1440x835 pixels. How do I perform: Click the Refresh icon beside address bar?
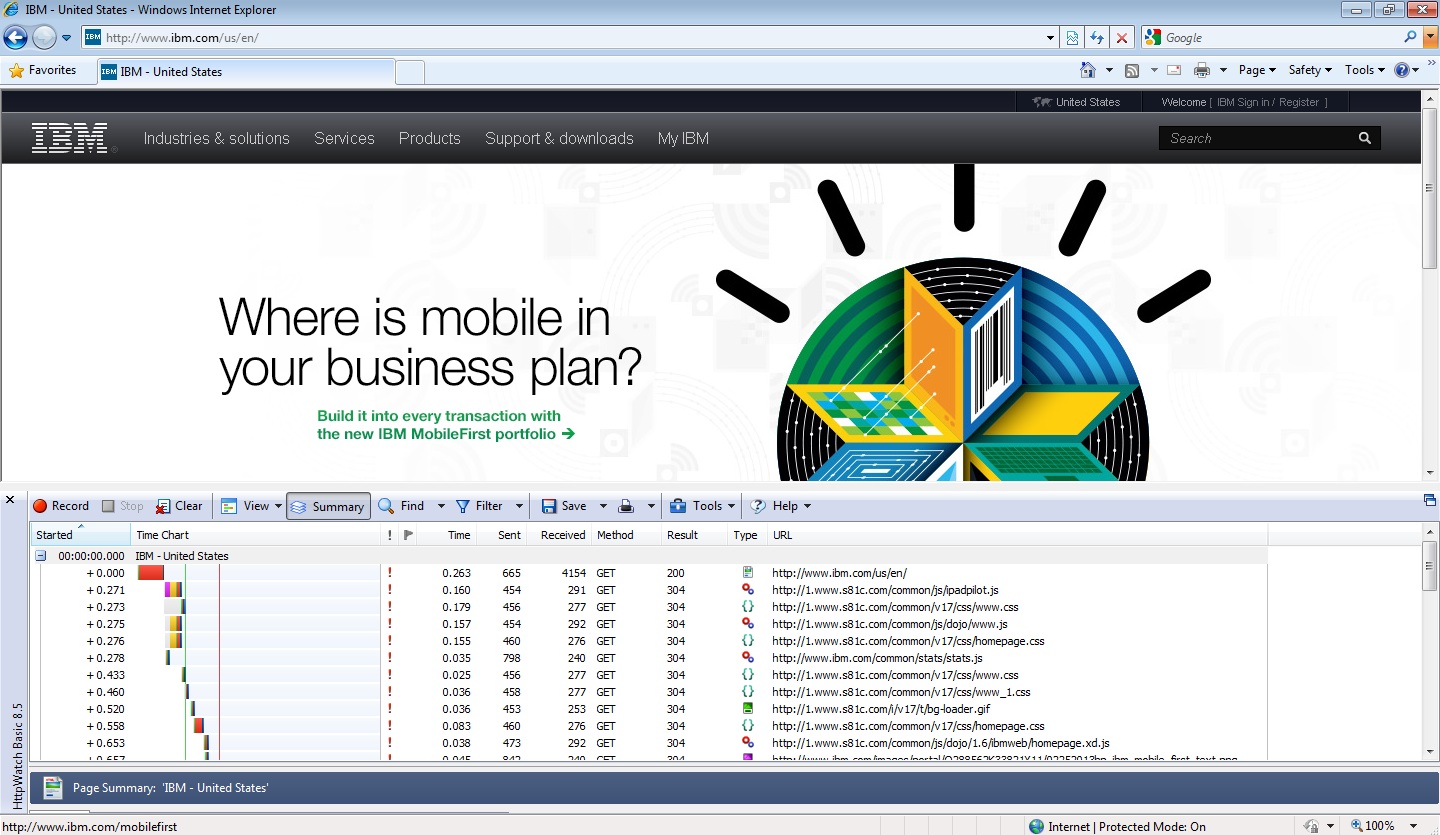[x=1097, y=38]
